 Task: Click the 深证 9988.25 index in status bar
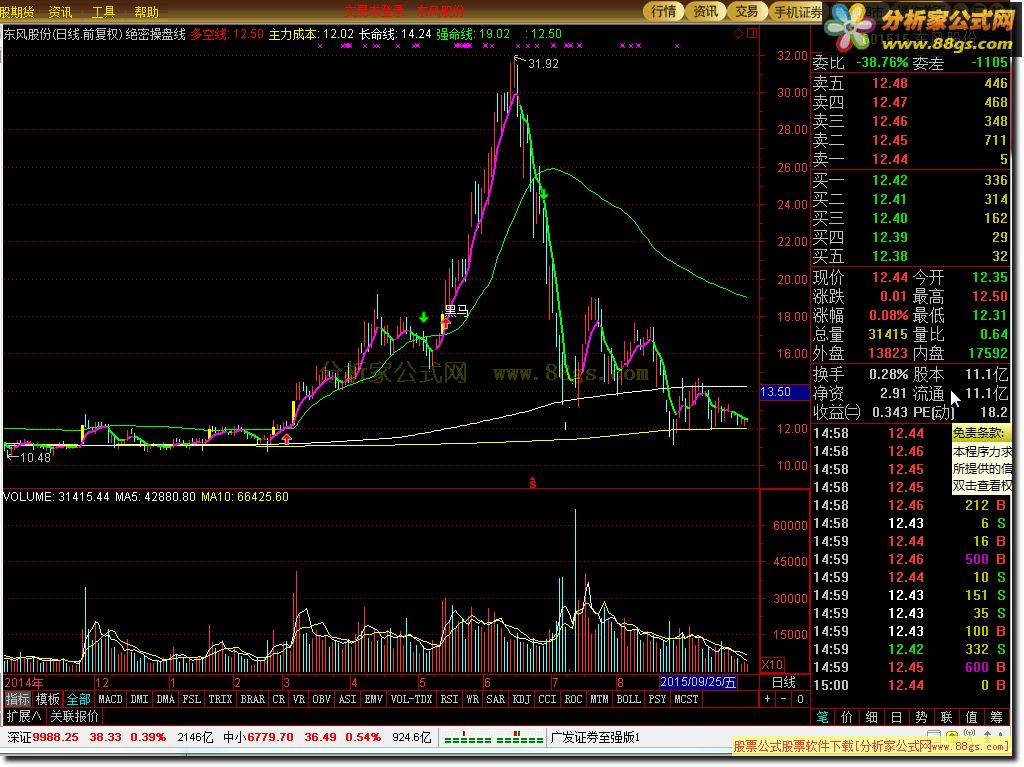tap(43, 738)
